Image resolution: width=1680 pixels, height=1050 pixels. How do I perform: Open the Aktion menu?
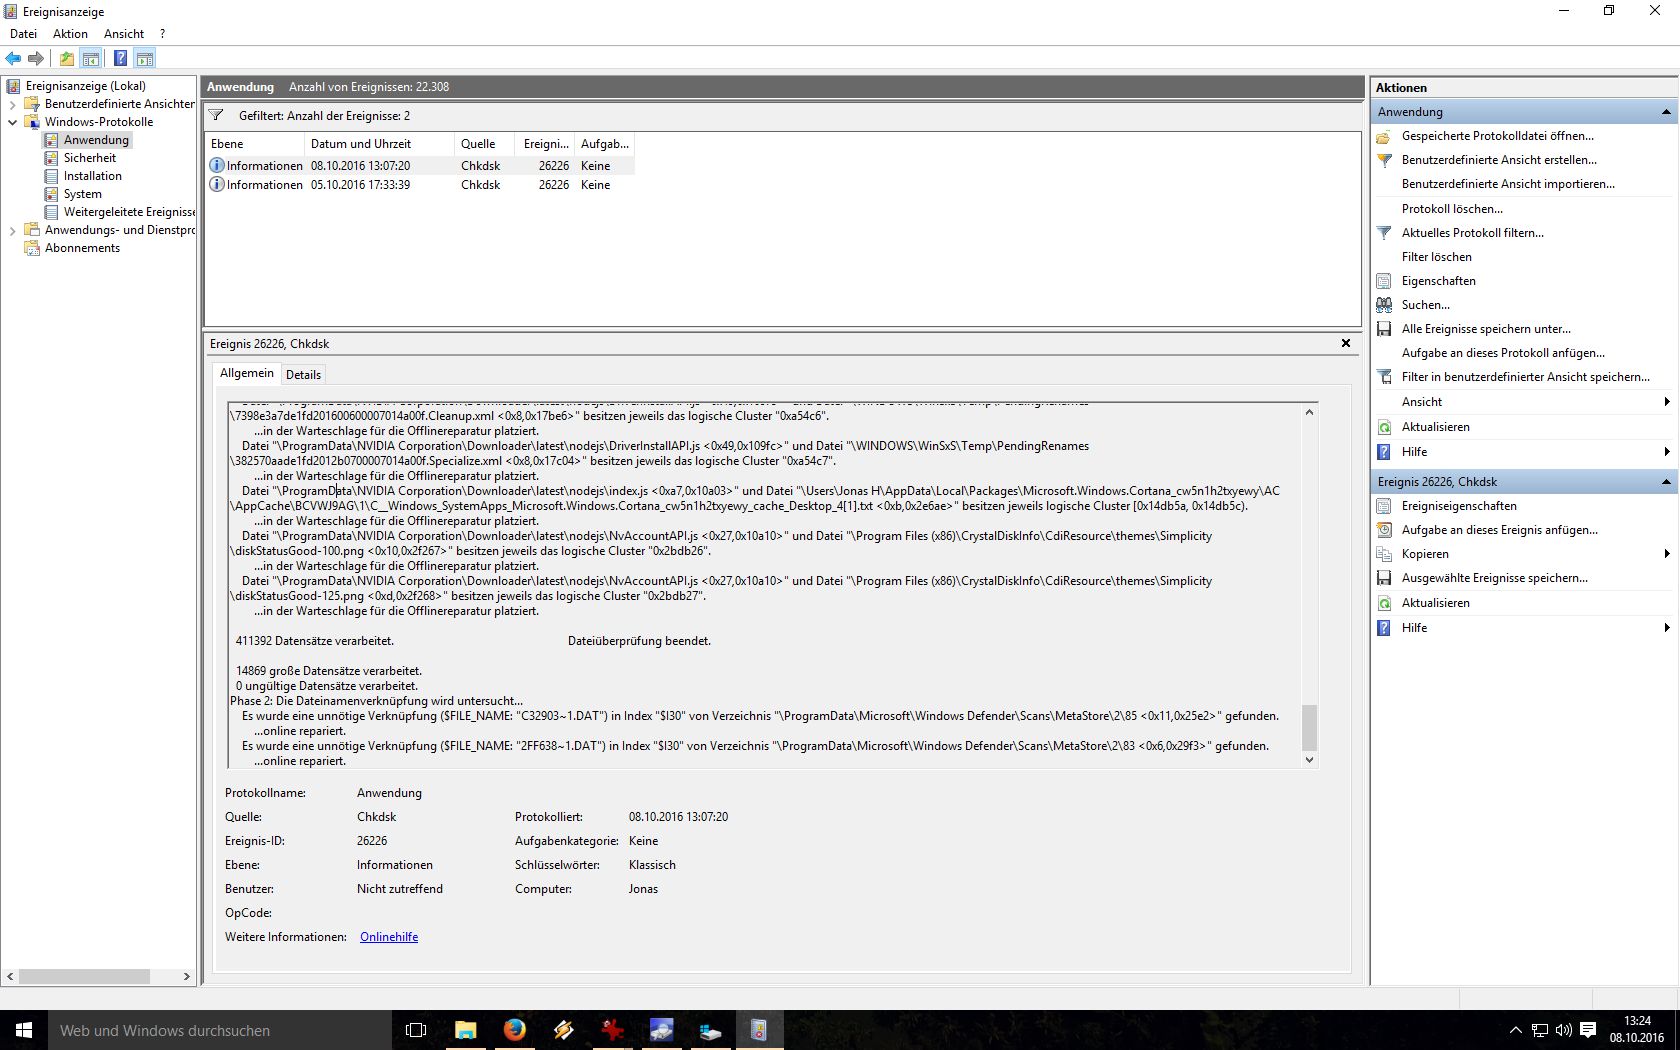pyautogui.click(x=70, y=34)
